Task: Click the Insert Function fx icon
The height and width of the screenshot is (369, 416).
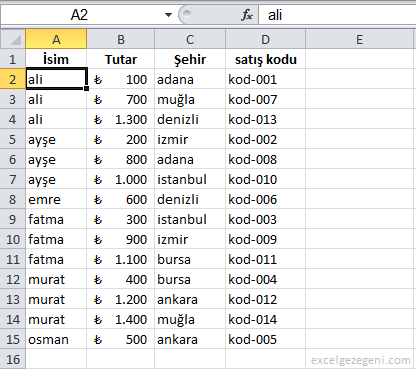Action: (x=247, y=15)
